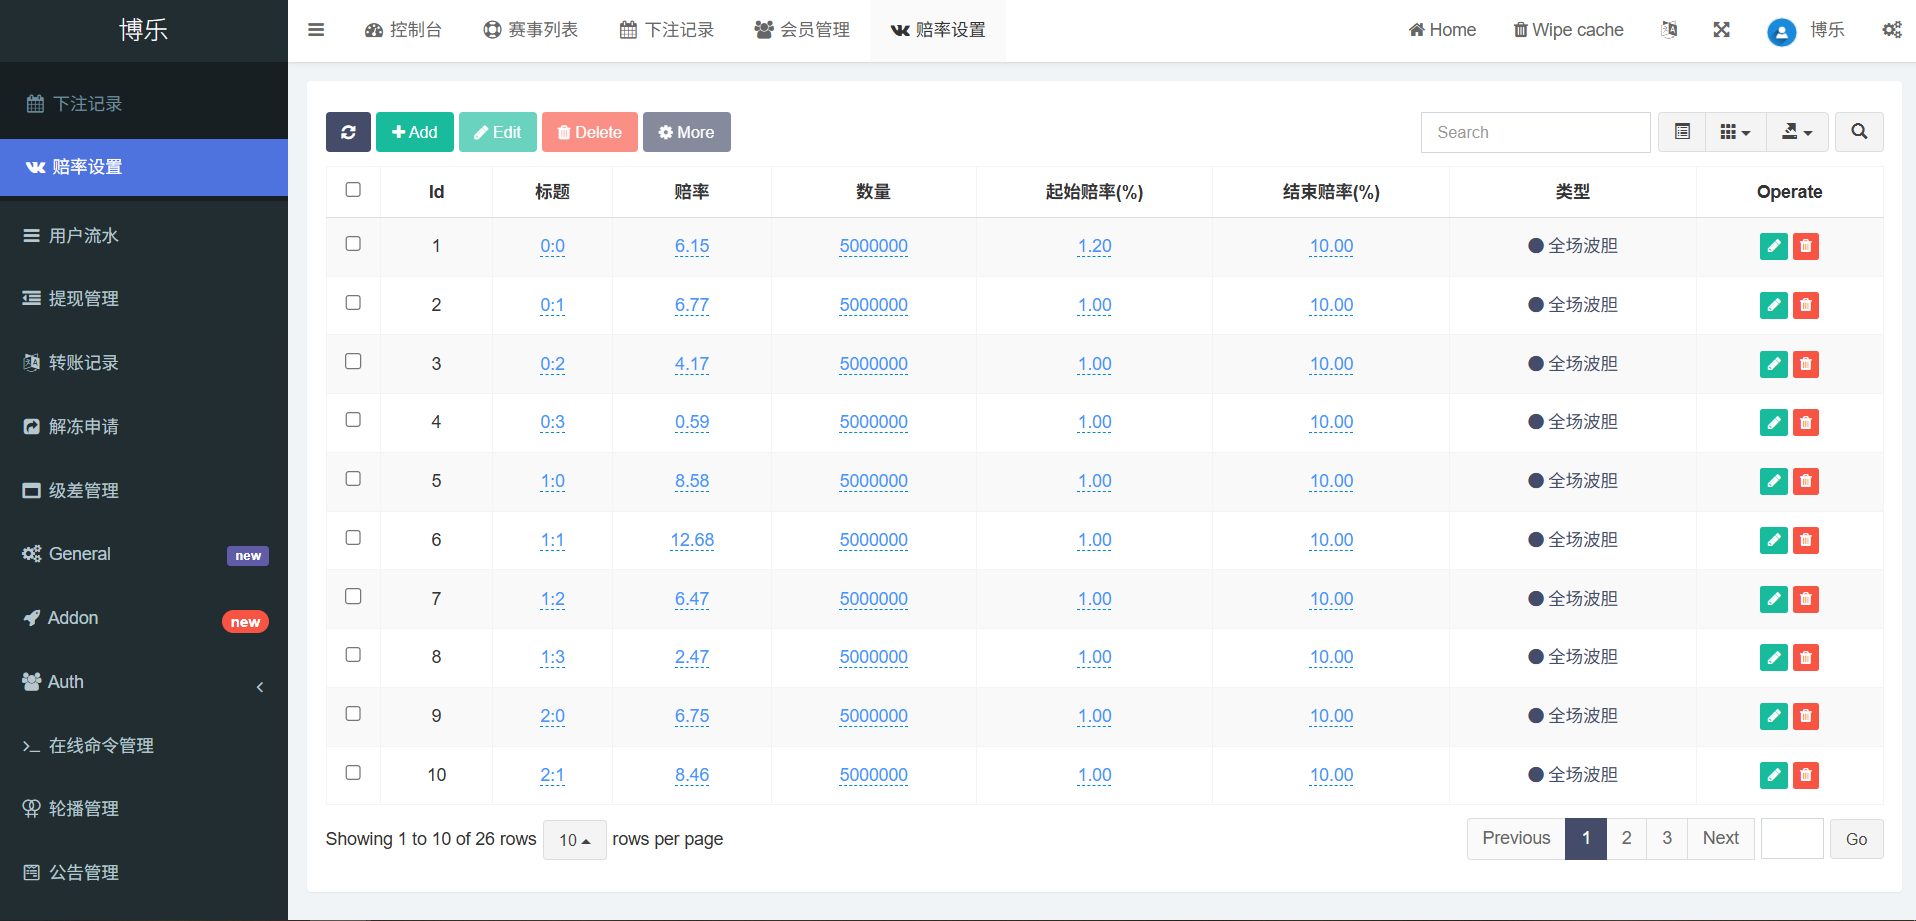Toggle the table card view icon

coord(1682,132)
